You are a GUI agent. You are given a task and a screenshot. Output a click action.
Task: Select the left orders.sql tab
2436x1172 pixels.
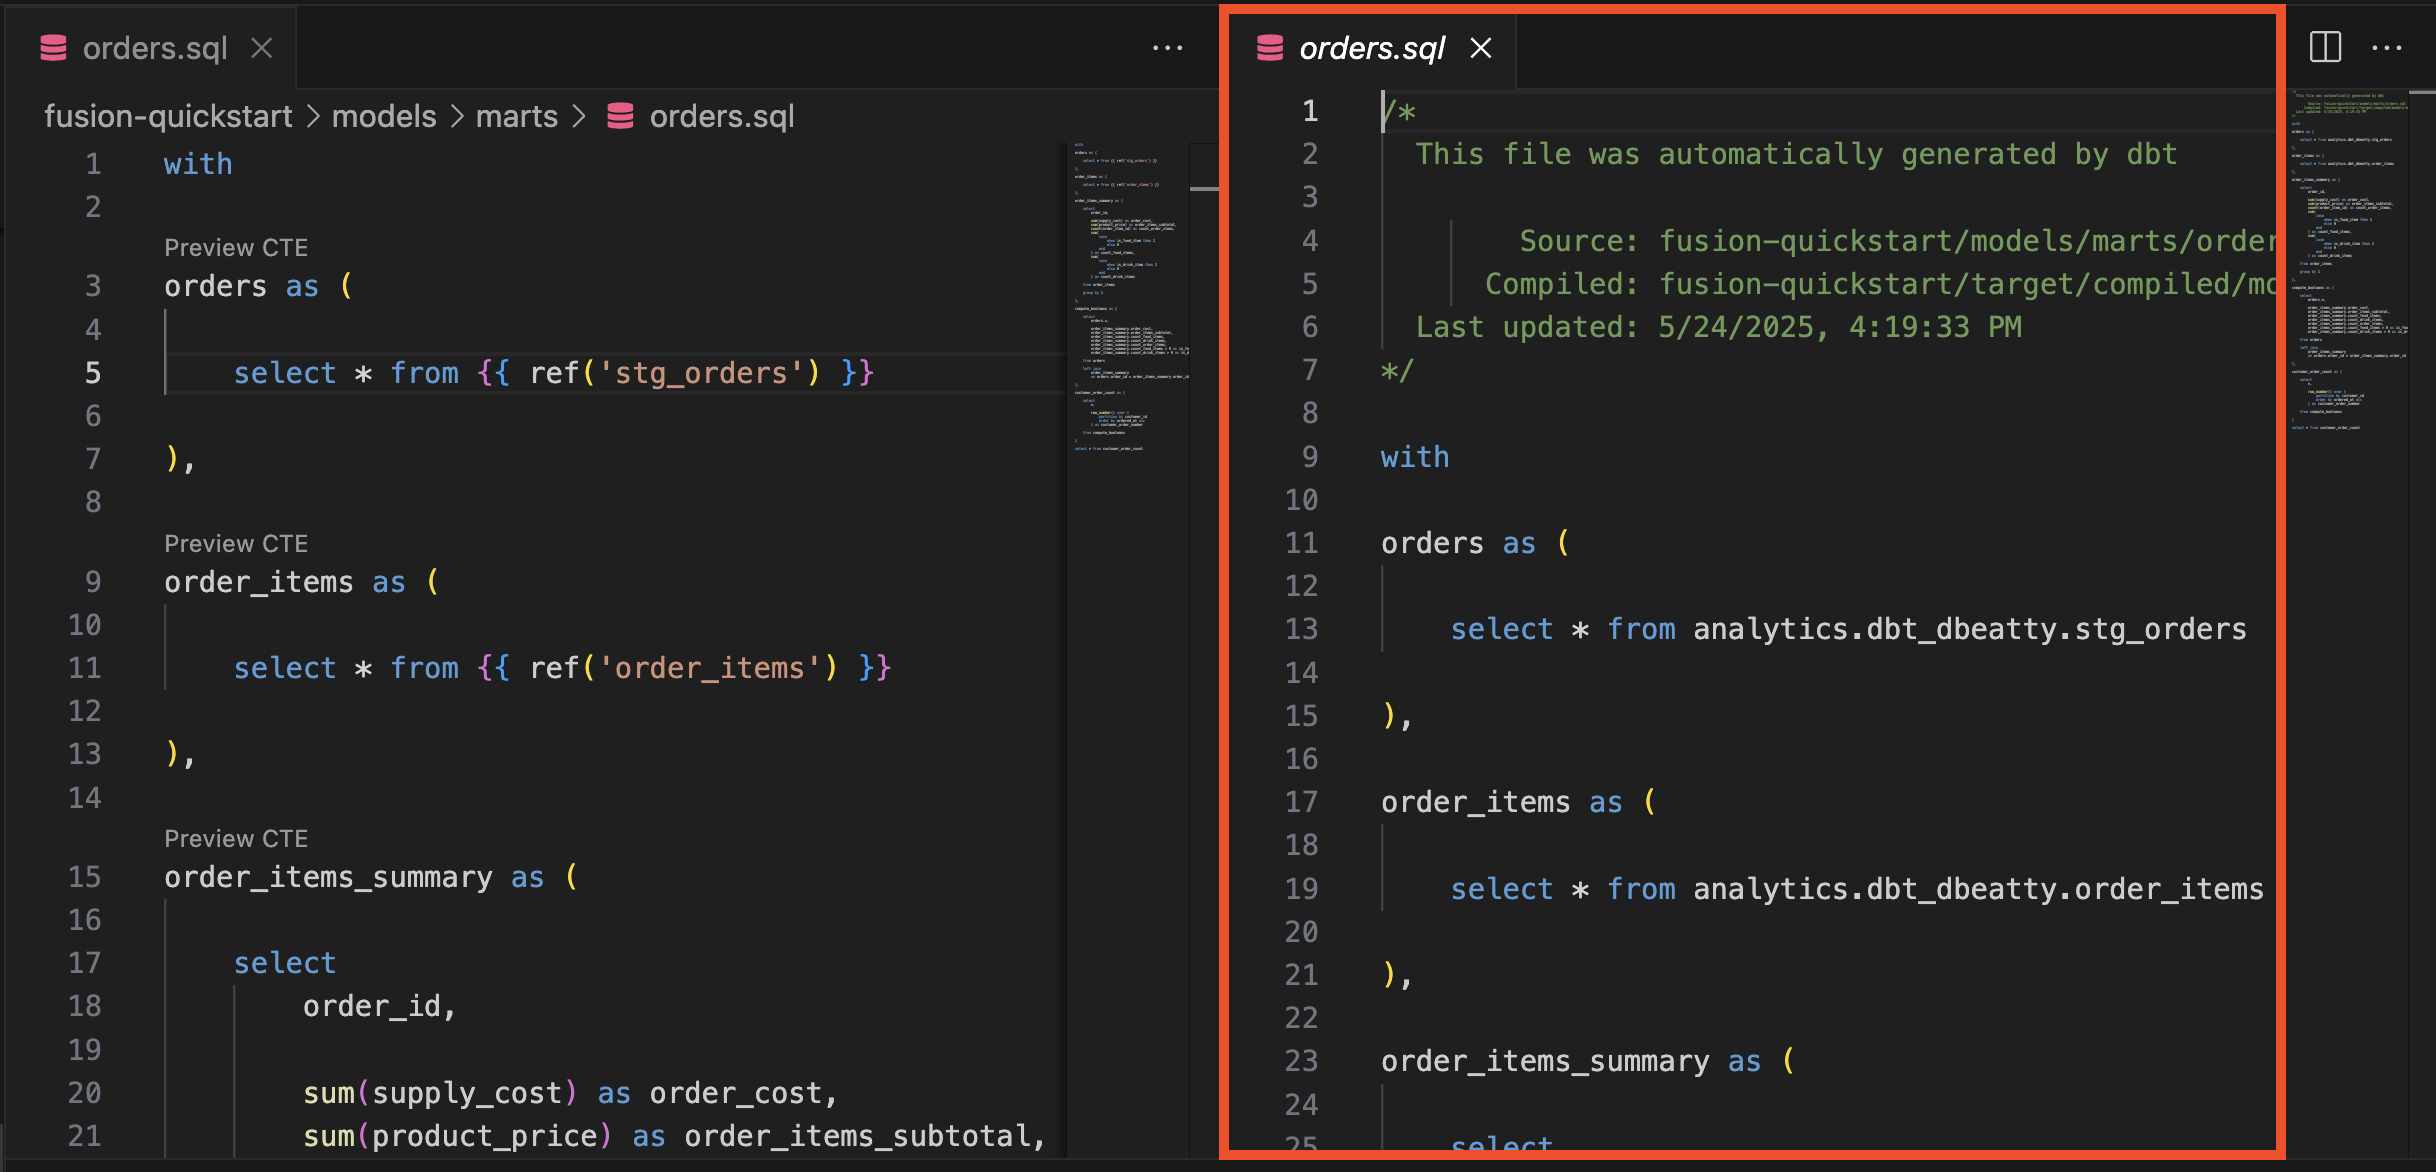155,47
